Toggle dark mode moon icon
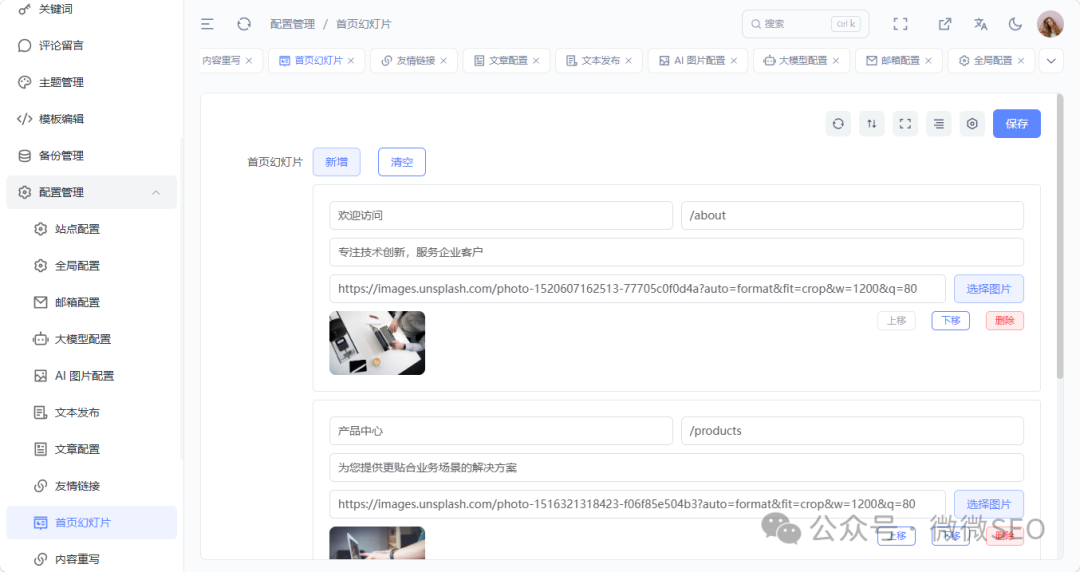The image size is (1080, 572). click(1015, 24)
